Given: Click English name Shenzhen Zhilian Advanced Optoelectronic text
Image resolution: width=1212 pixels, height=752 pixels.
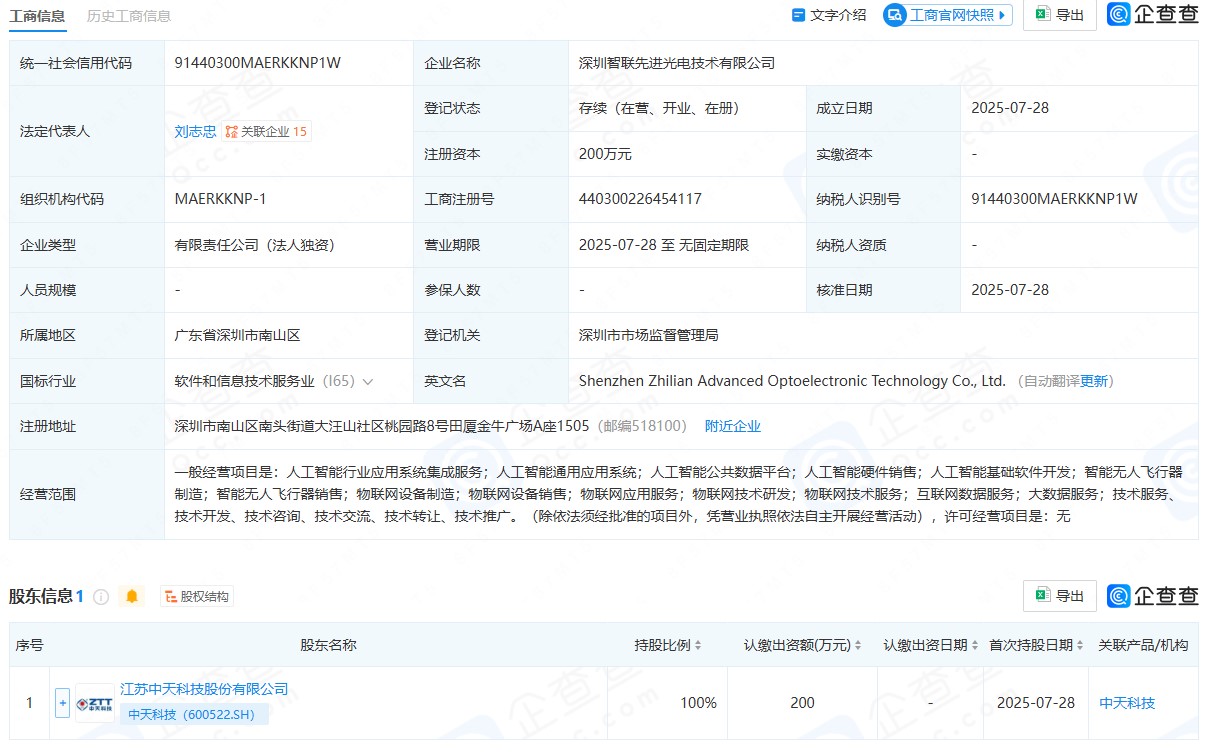Looking at the screenshot, I should 792,381.
